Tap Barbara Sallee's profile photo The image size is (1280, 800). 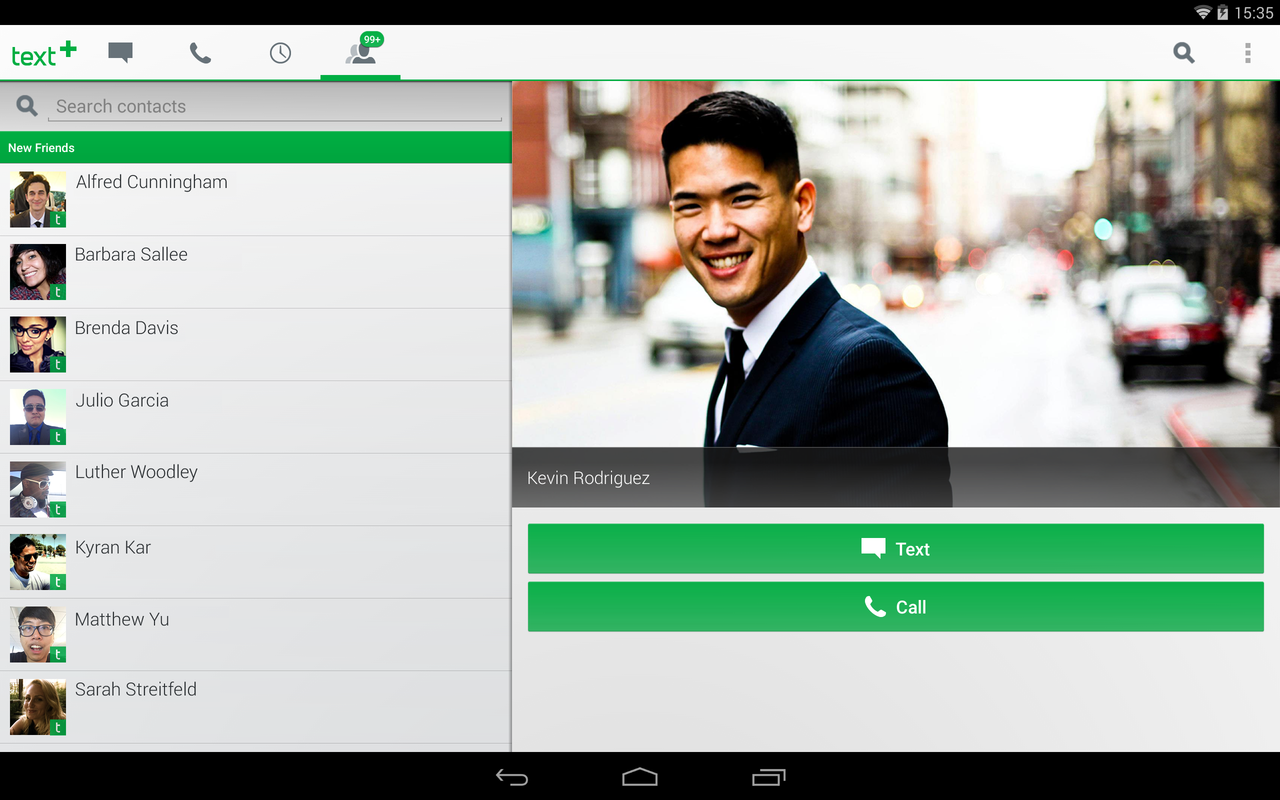[x=38, y=272]
